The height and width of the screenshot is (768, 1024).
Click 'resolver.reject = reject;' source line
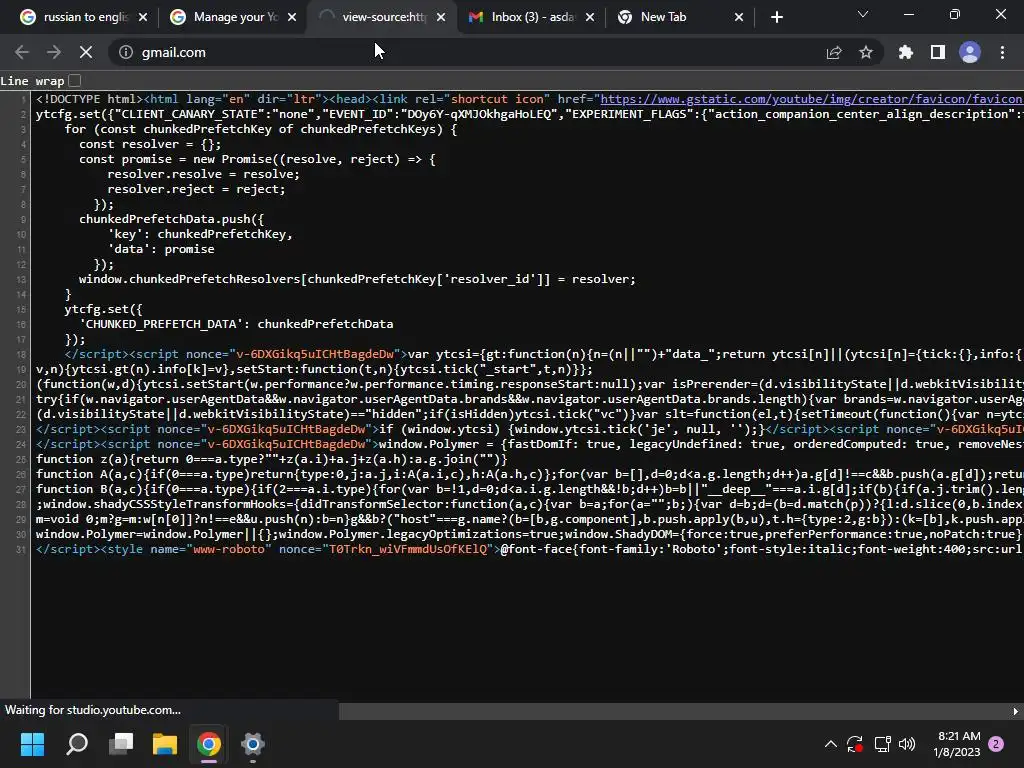[x=197, y=189]
